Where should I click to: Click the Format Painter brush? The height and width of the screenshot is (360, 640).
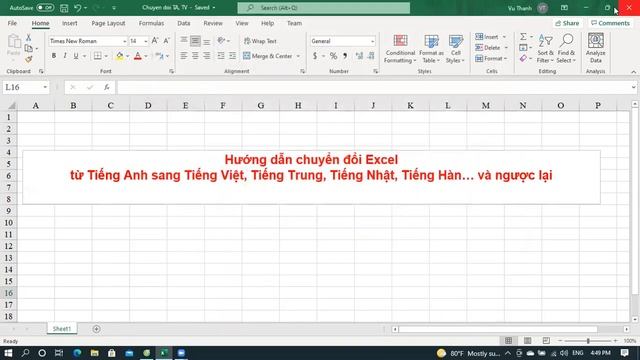[29, 60]
